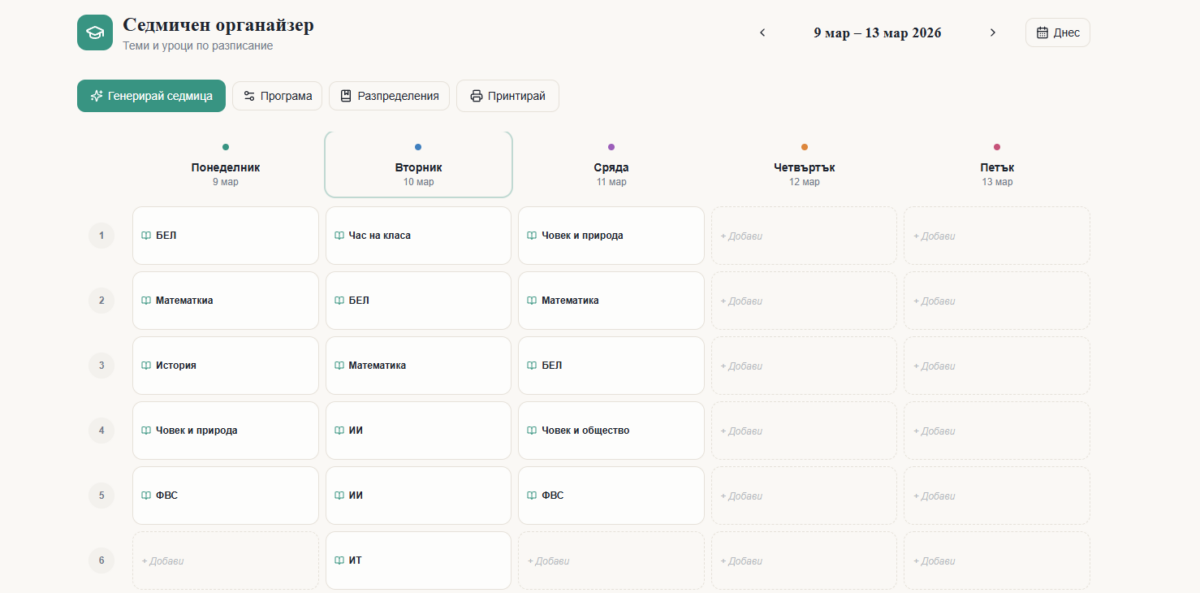
Task: Go to previous week with left chevron
Action: [x=762, y=33]
